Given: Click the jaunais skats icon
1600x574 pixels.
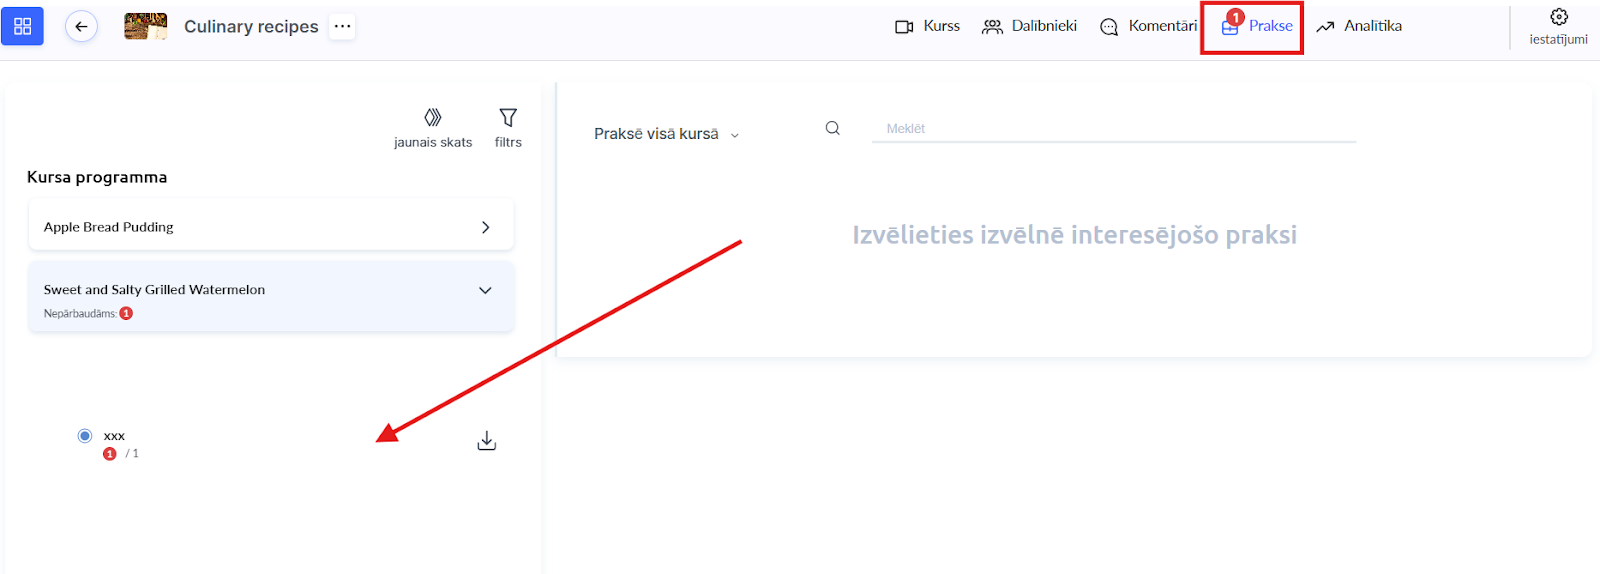Looking at the screenshot, I should coord(433,118).
